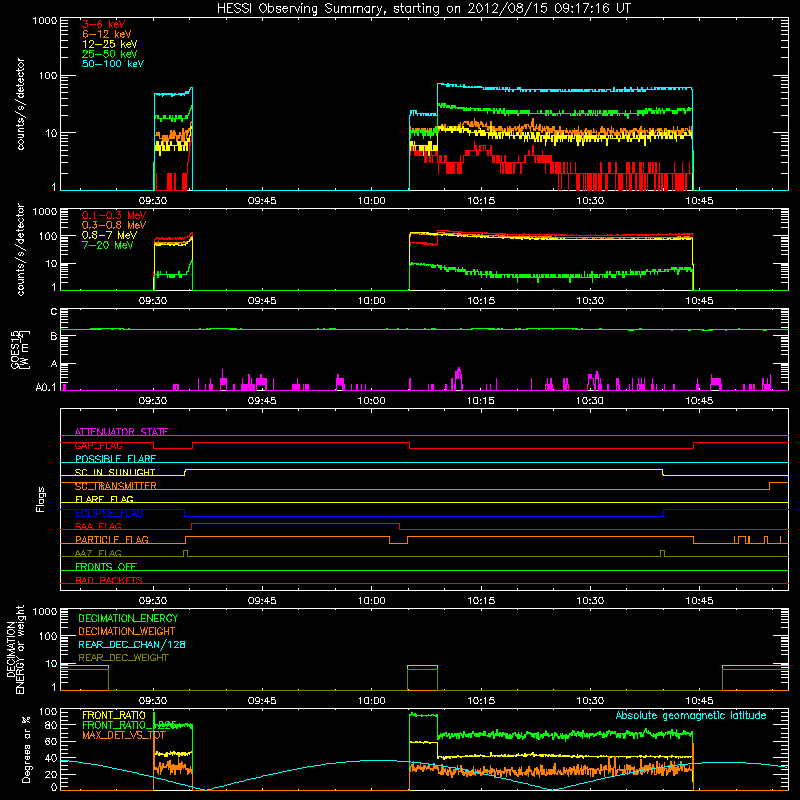Click the DECIMATION ENERGY or weight axis title
The image size is (800, 800).
15,649
